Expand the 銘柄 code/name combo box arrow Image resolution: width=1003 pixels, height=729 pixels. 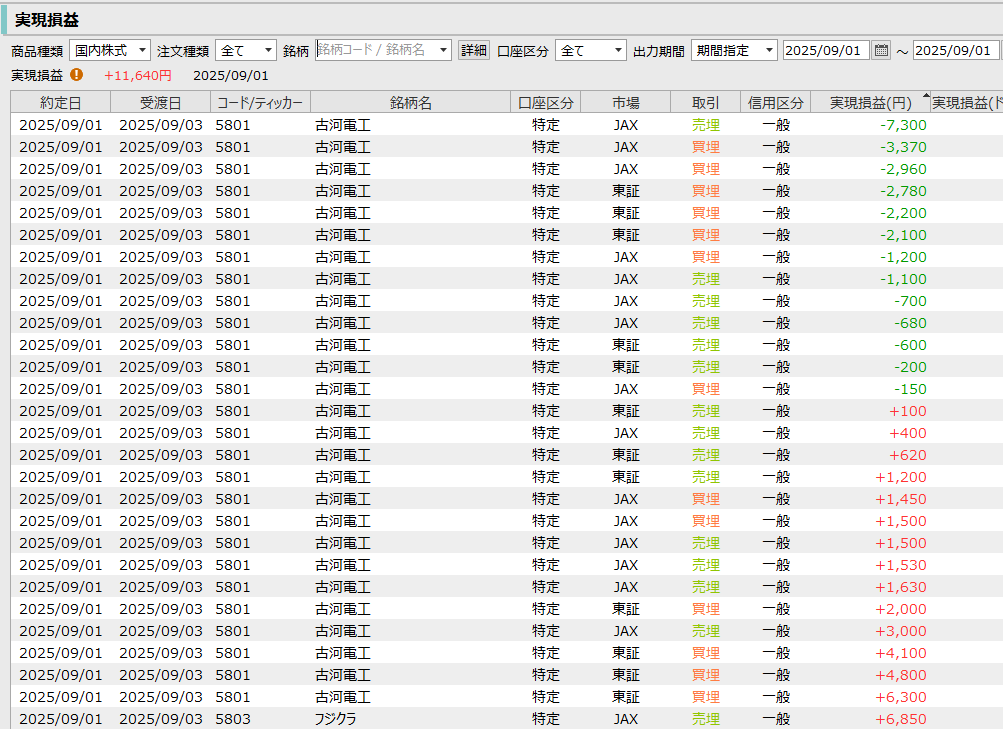pyautogui.click(x=443, y=51)
